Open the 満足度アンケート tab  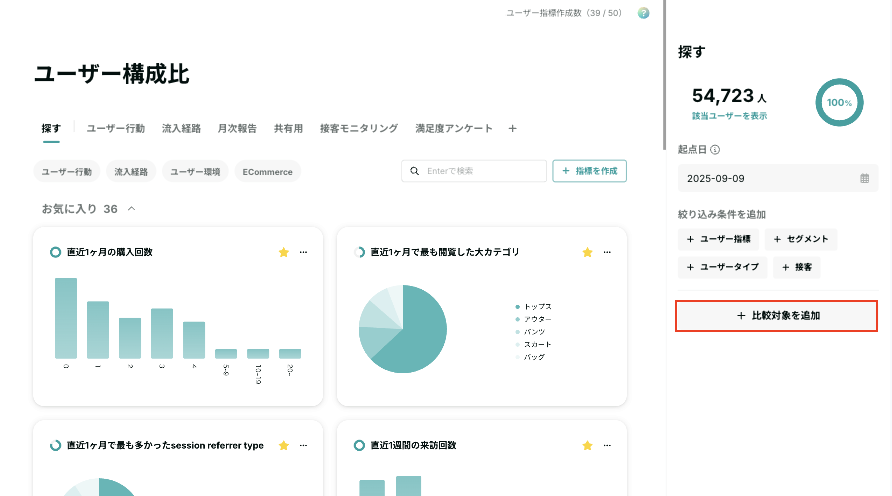coord(454,129)
